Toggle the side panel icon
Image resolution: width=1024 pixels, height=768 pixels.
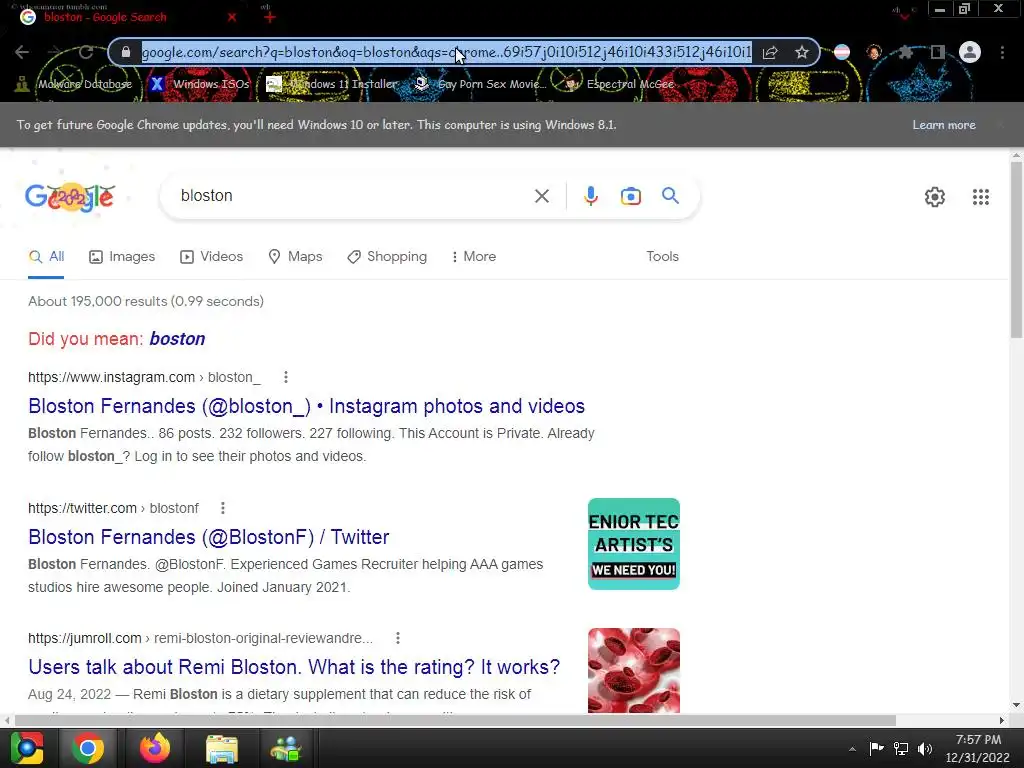tap(938, 52)
